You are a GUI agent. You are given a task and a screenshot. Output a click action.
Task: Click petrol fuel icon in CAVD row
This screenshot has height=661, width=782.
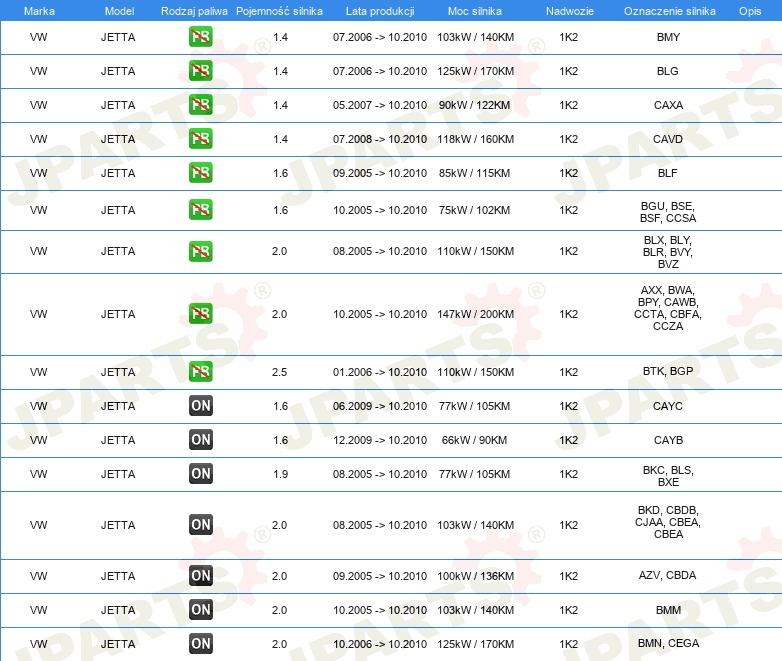(x=200, y=139)
